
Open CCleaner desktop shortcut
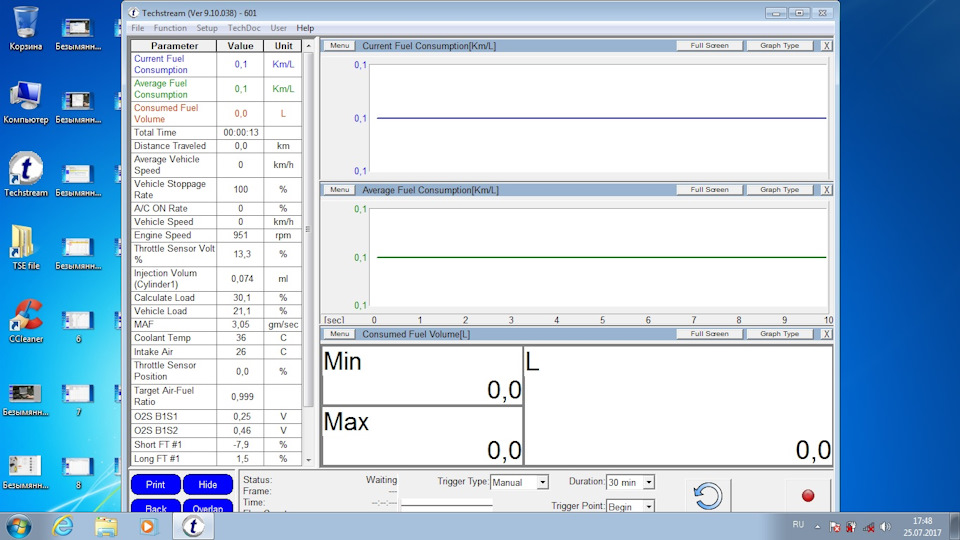pyautogui.click(x=26, y=321)
